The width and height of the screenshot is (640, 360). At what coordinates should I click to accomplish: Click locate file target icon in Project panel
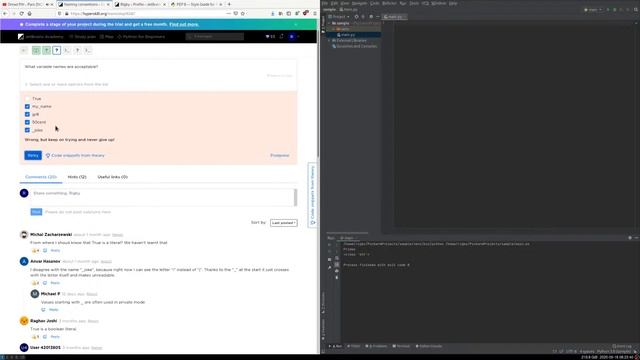click(356, 17)
